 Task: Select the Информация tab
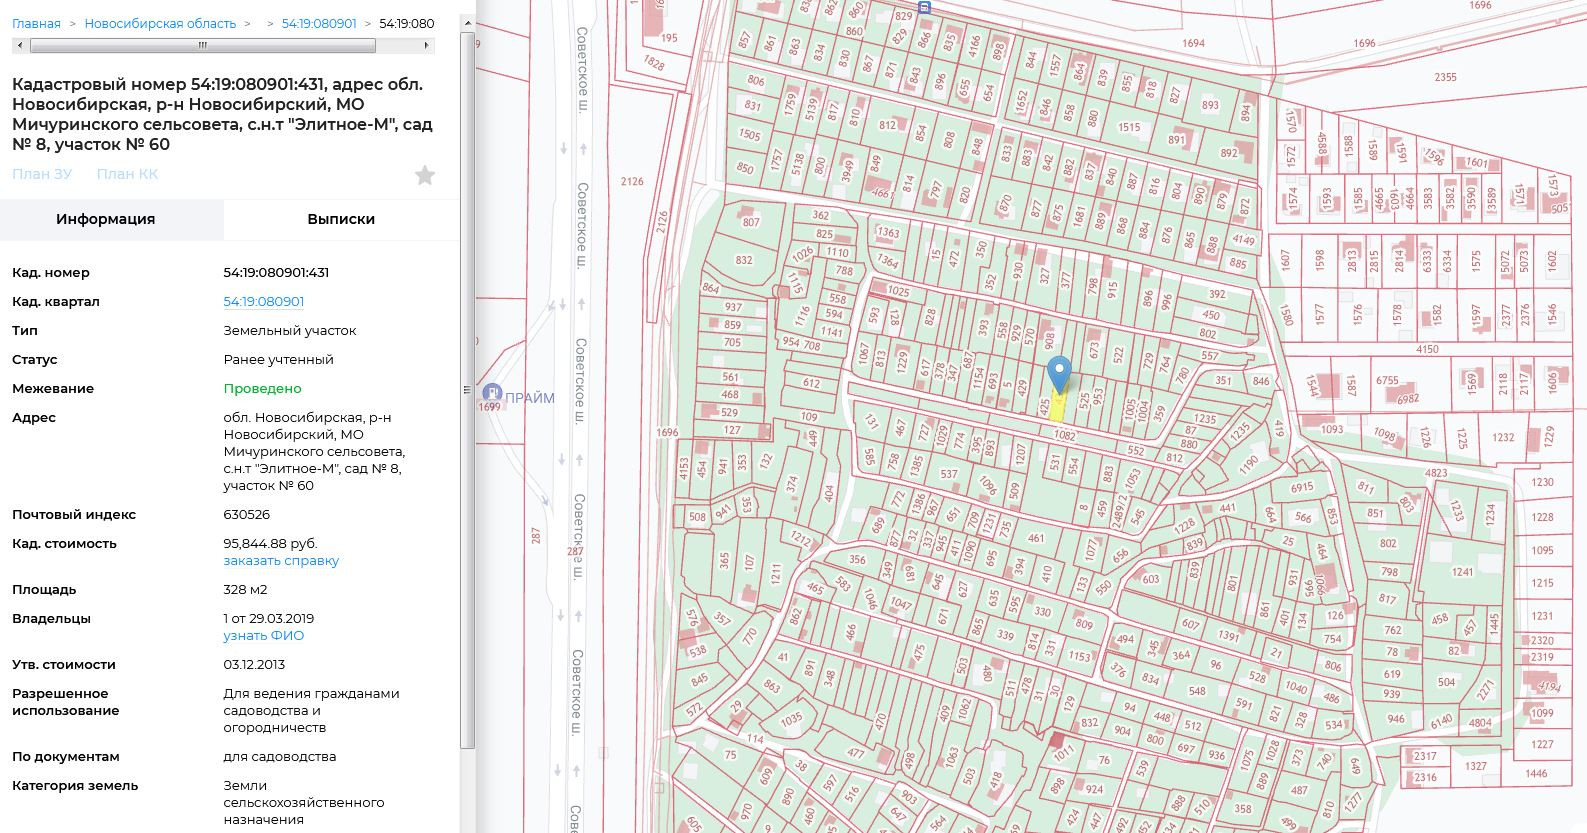(x=105, y=219)
